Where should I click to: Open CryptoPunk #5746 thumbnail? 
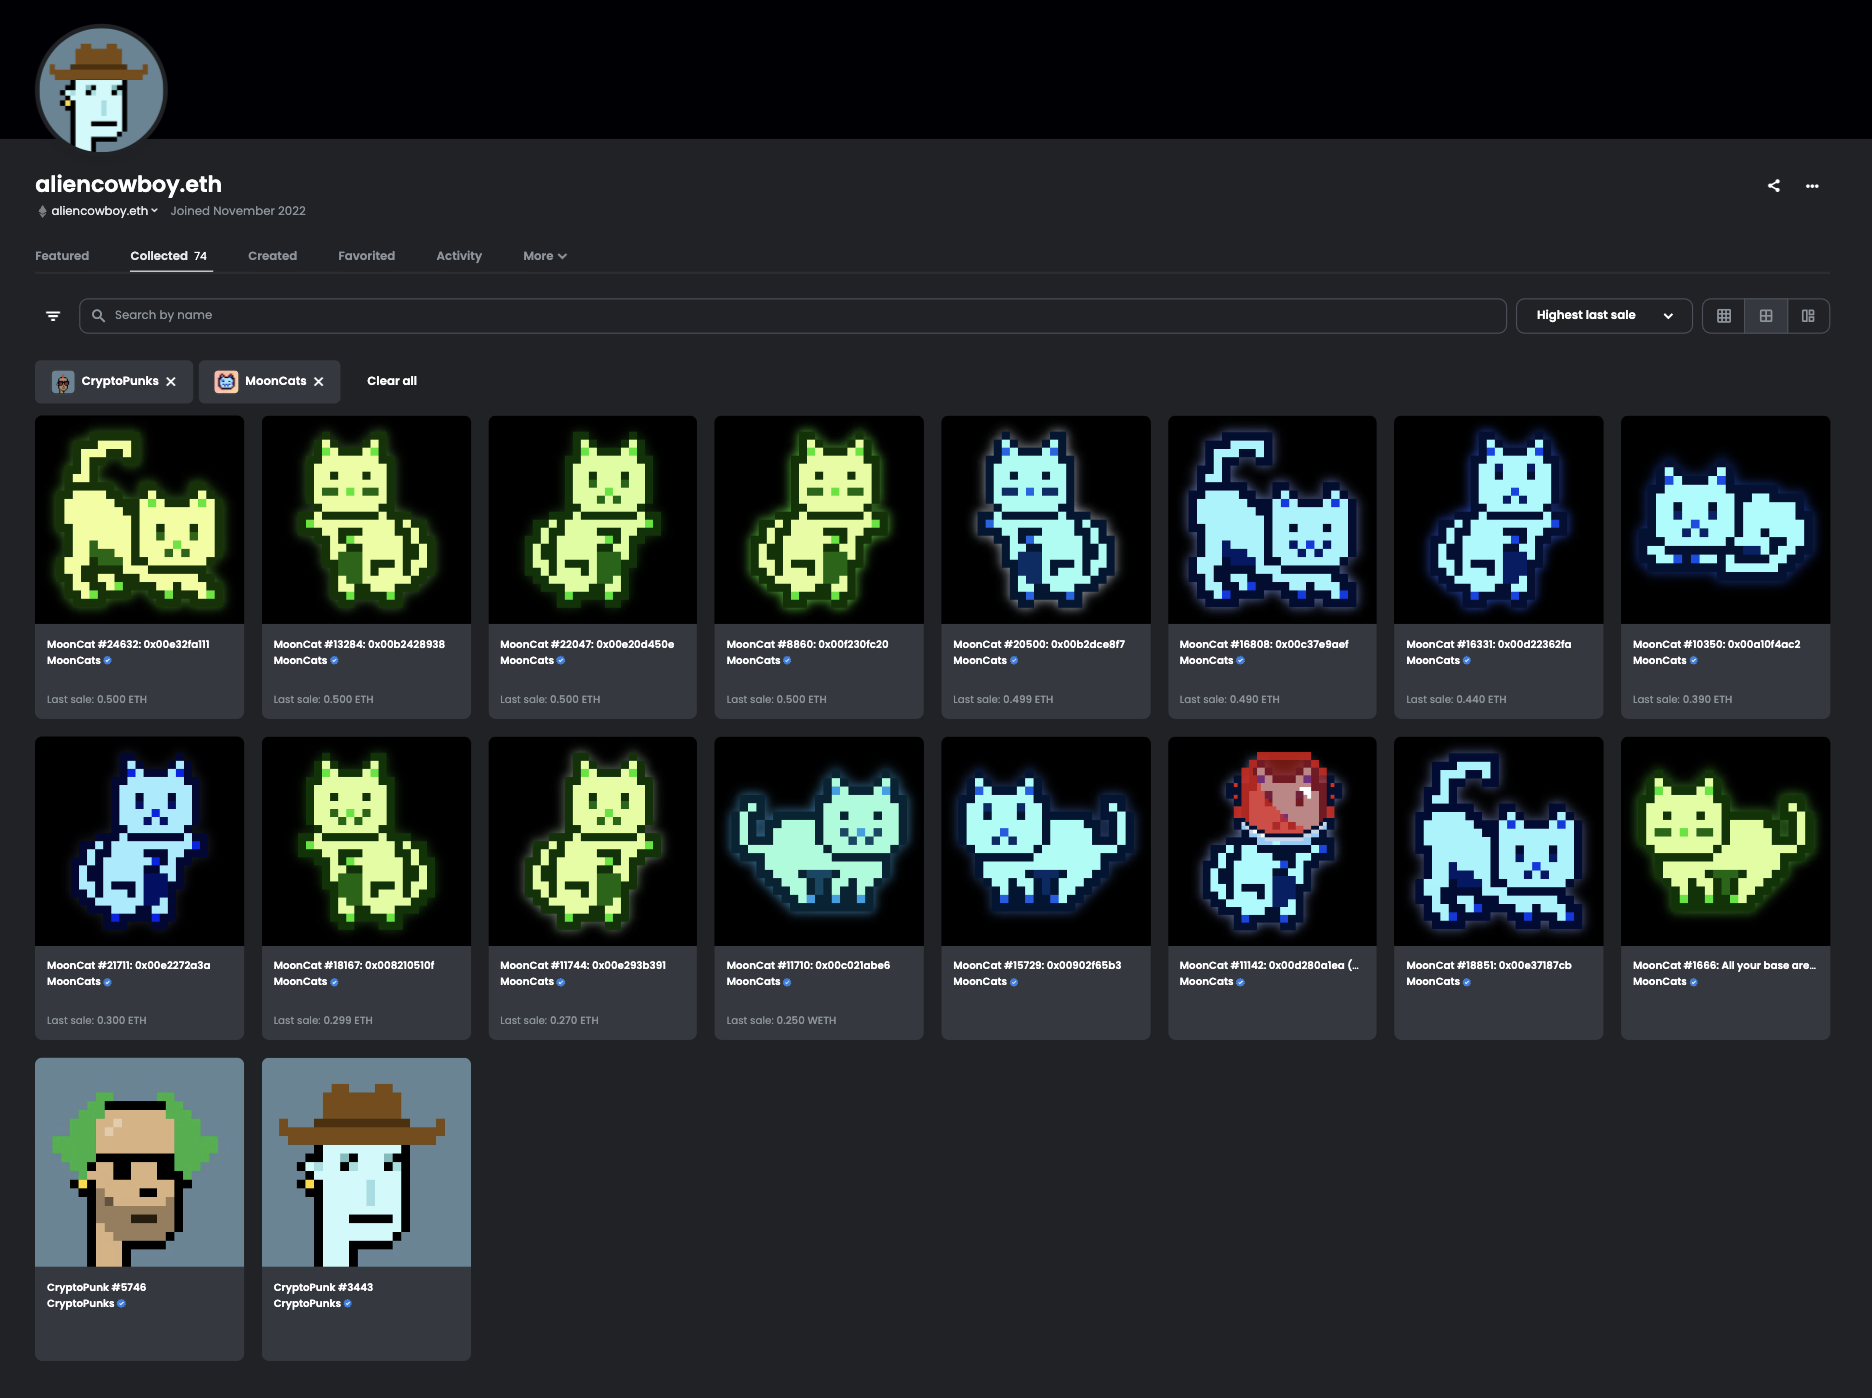[x=140, y=1162]
